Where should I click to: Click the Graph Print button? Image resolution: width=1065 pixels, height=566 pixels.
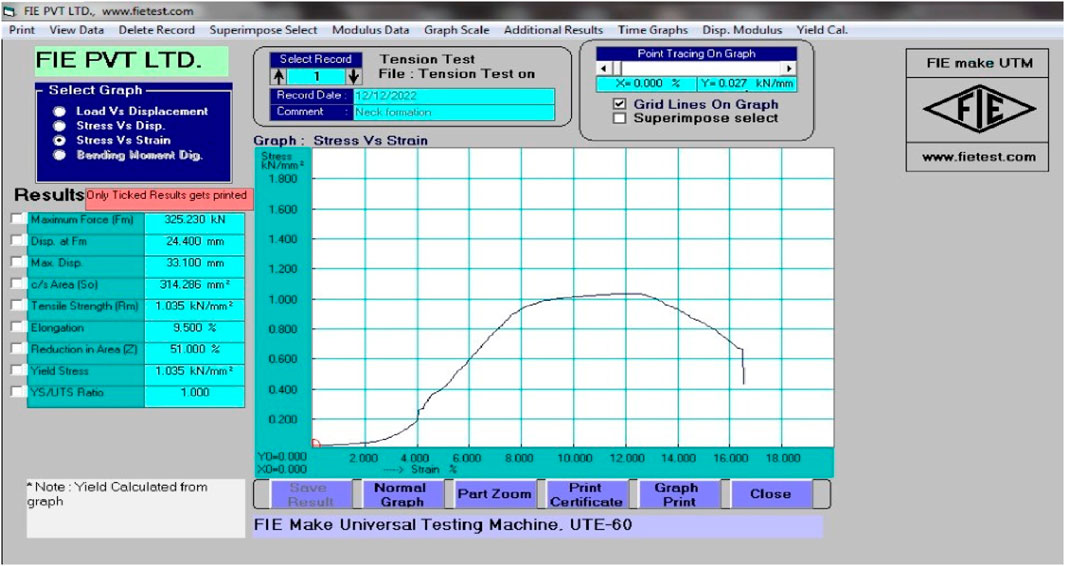point(679,495)
